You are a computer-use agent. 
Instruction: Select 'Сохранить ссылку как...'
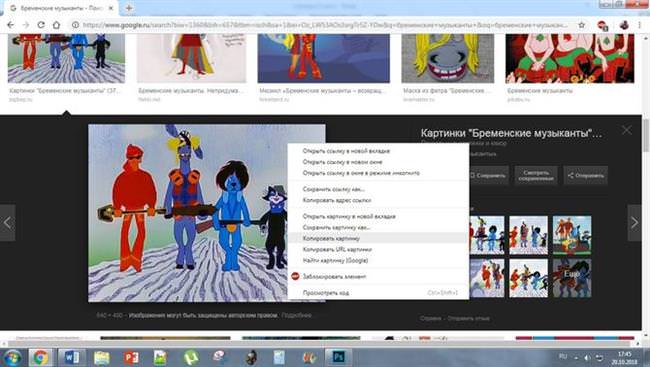(x=333, y=189)
